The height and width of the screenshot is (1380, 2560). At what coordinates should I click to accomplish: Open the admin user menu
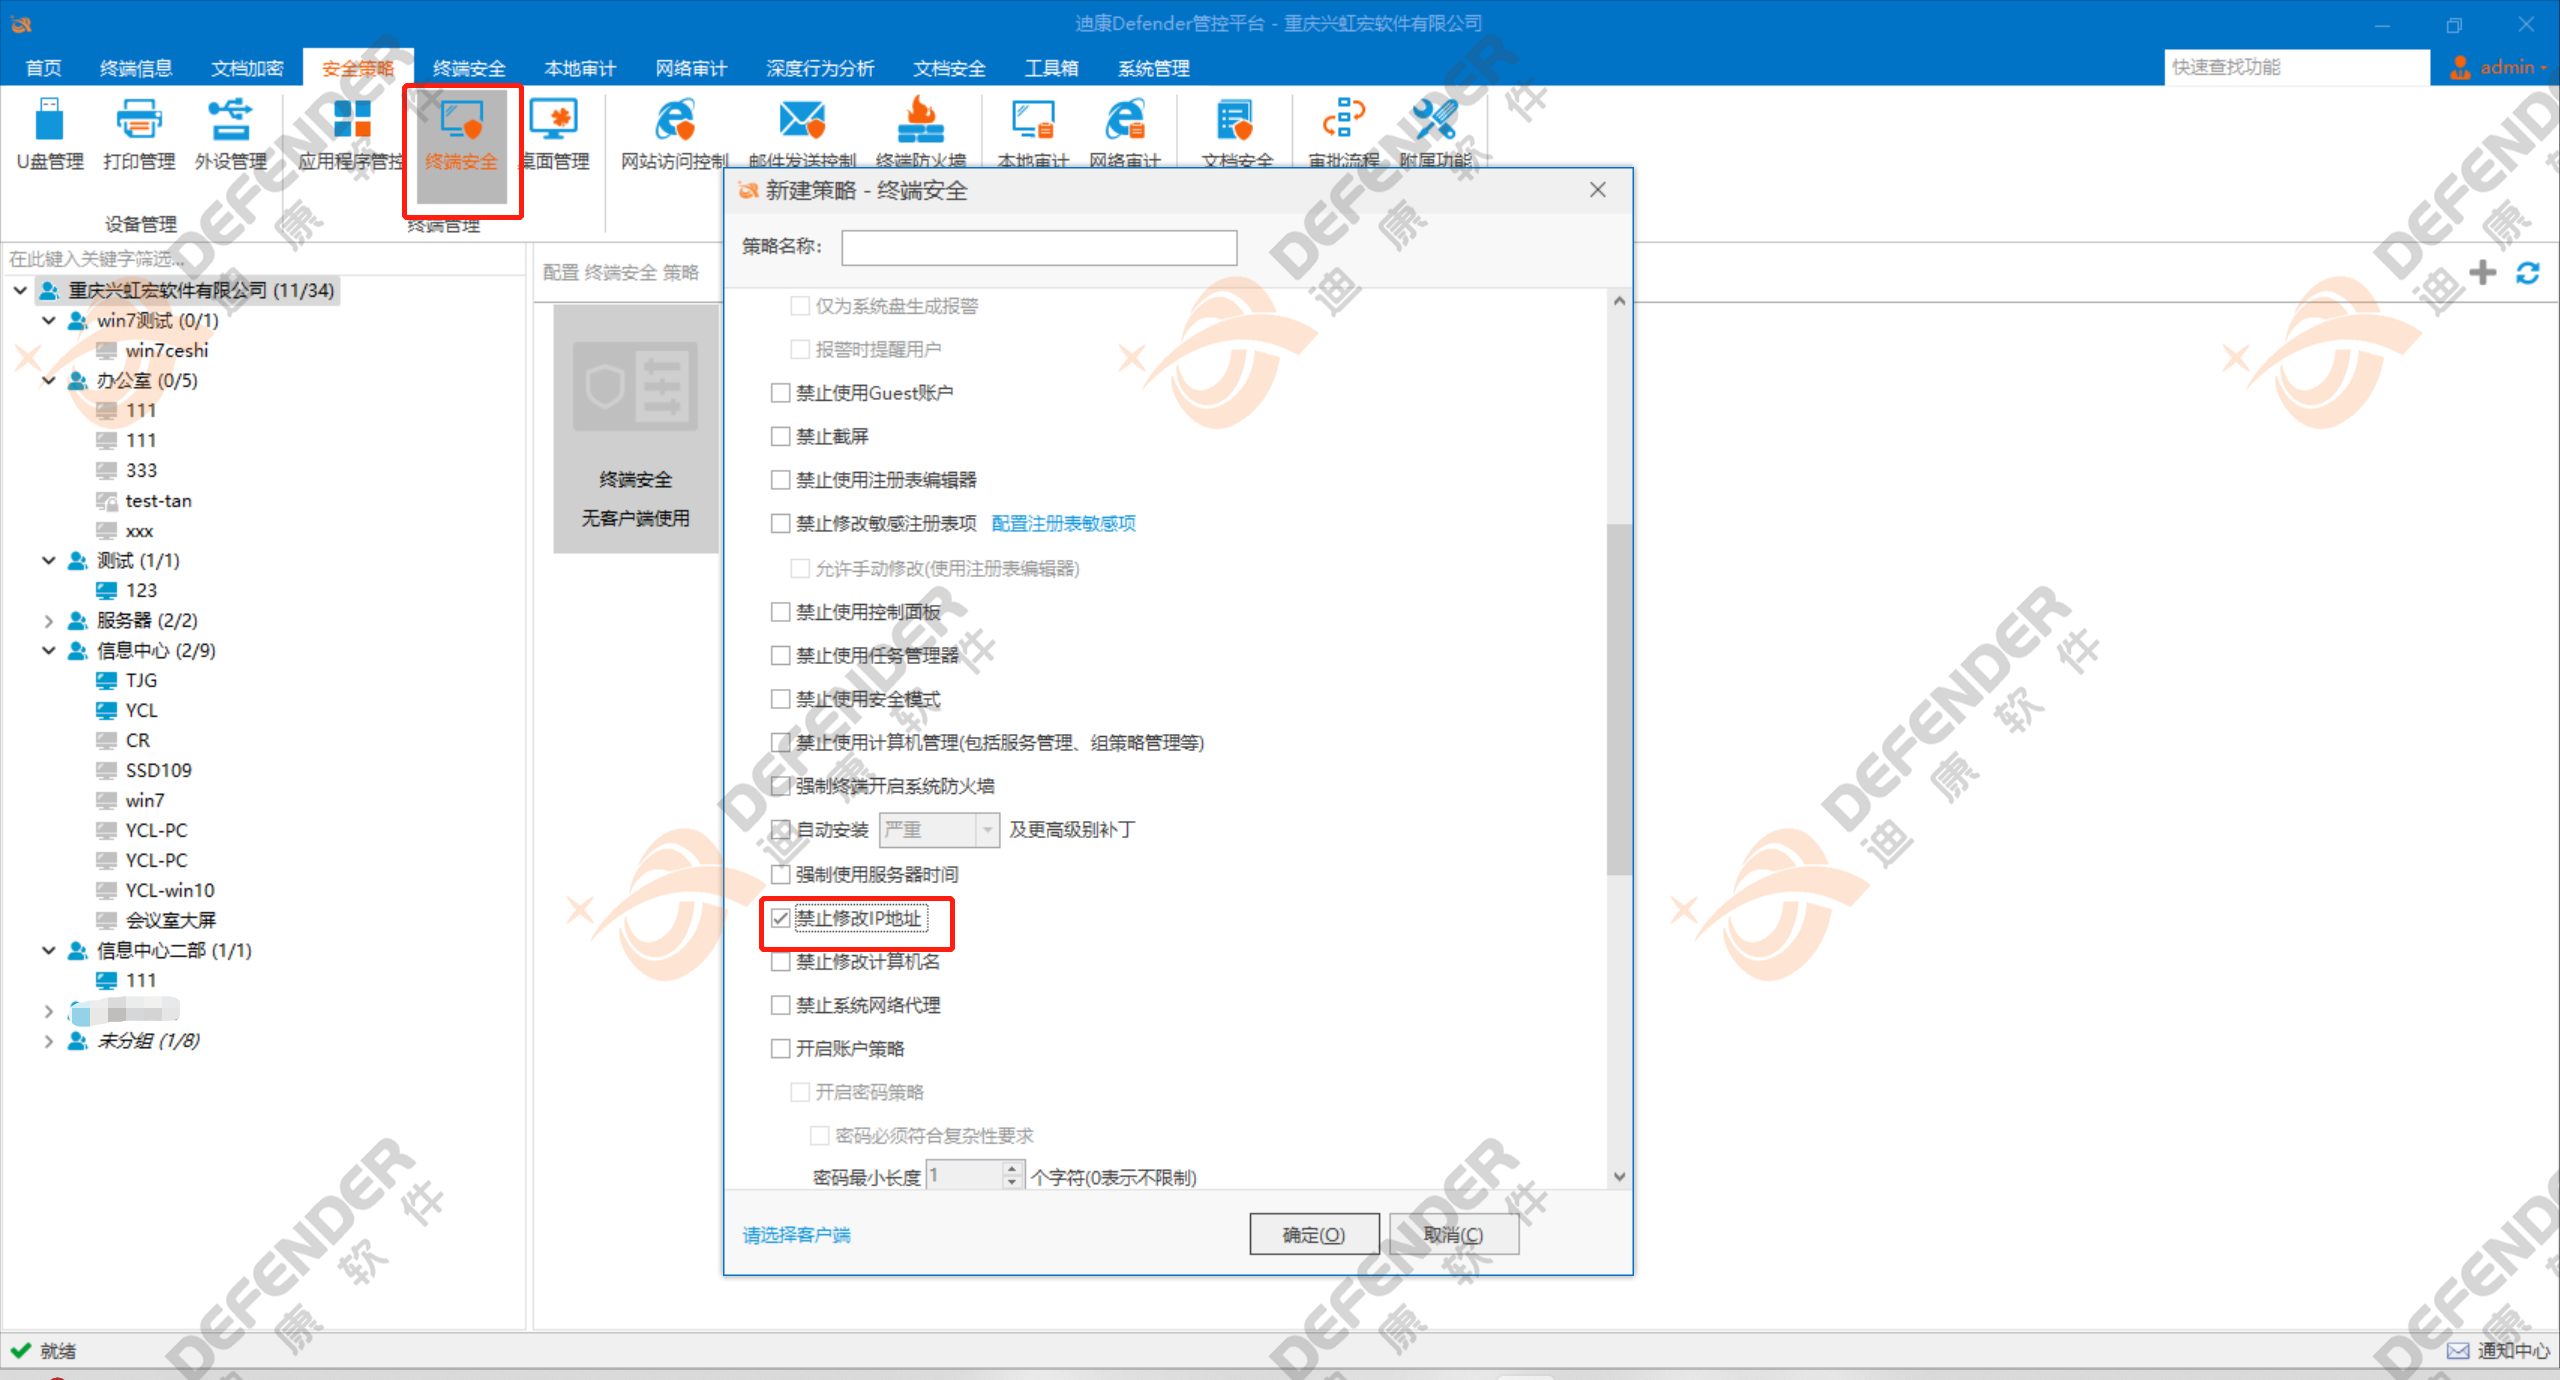pos(2498,67)
